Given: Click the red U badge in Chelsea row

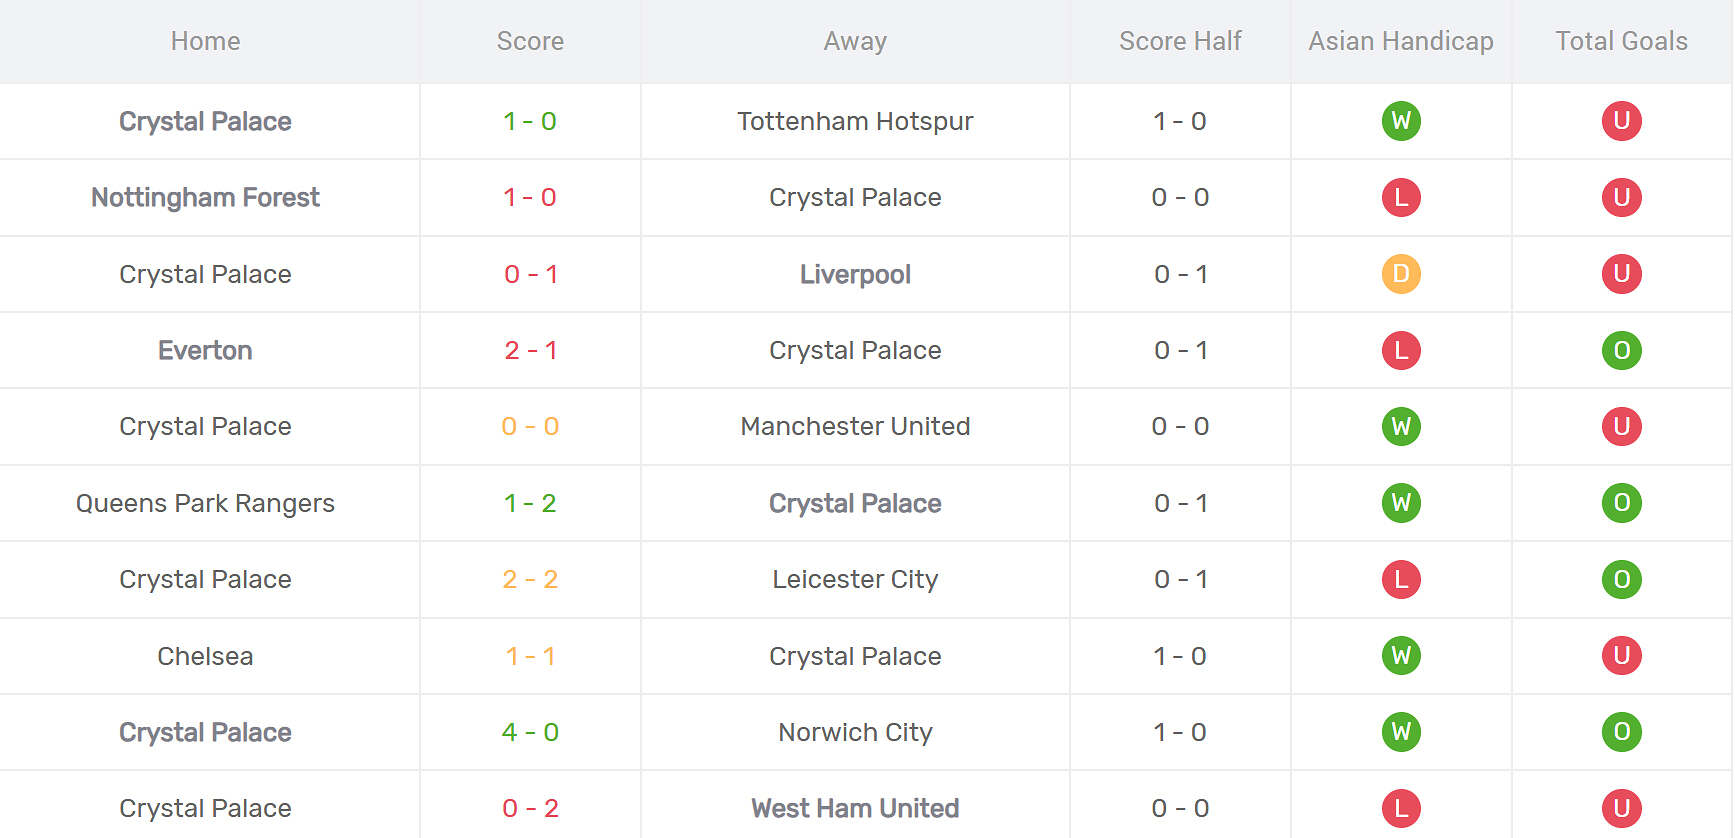Looking at the screenshot, I should 1621,656.
